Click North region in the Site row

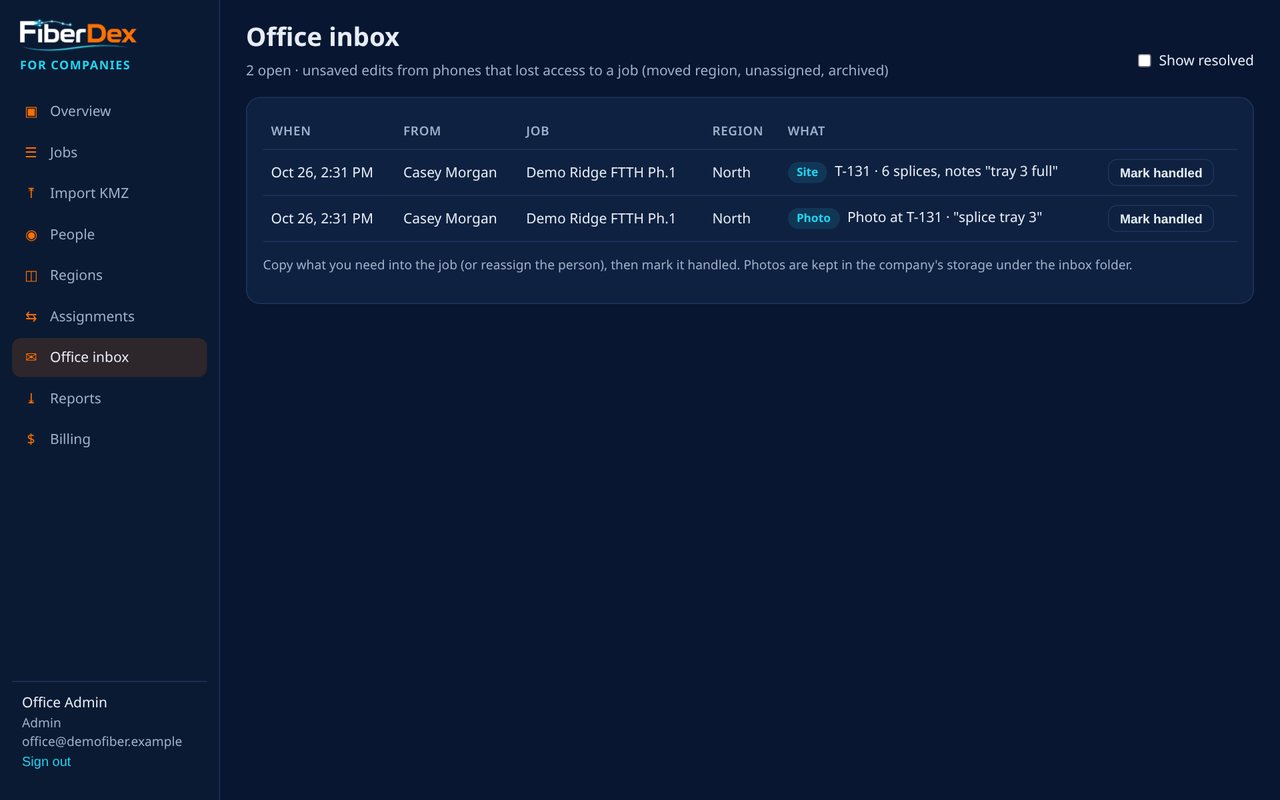[731, 173]
